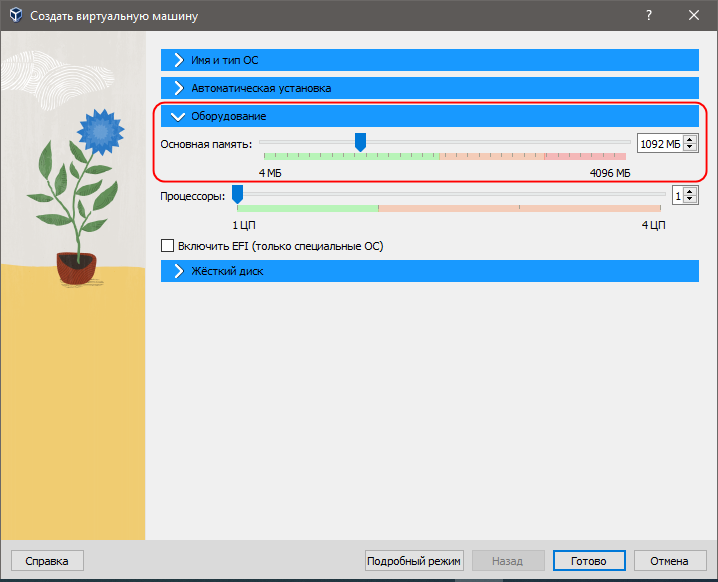Click the Основная память label
The image size is (718, 582).
[x=206, y=144]
